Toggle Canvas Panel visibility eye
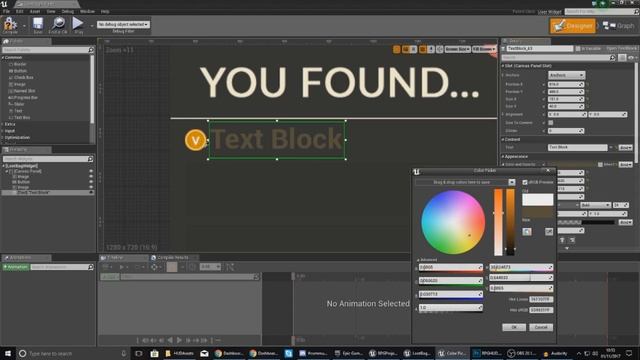The height and width of the screenshot is (360, 640). (x=91, y=171)
